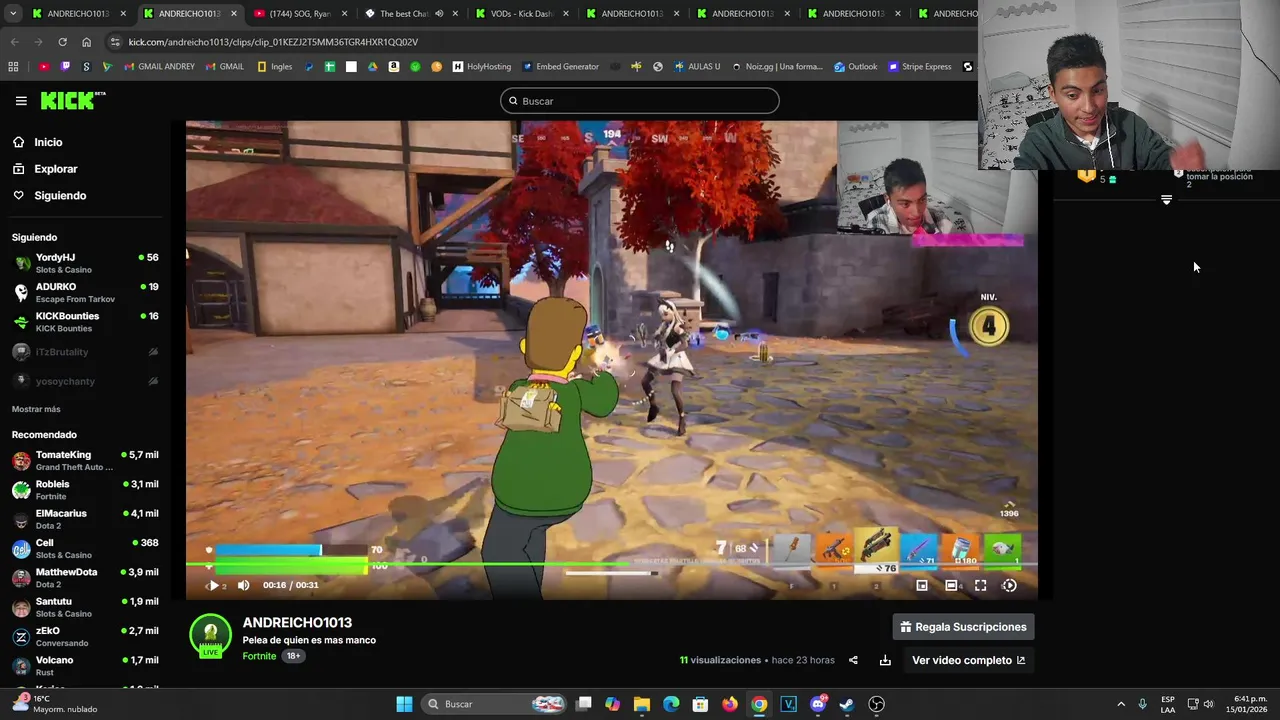Open OBS Studio from the taskbar

[877, 704]
